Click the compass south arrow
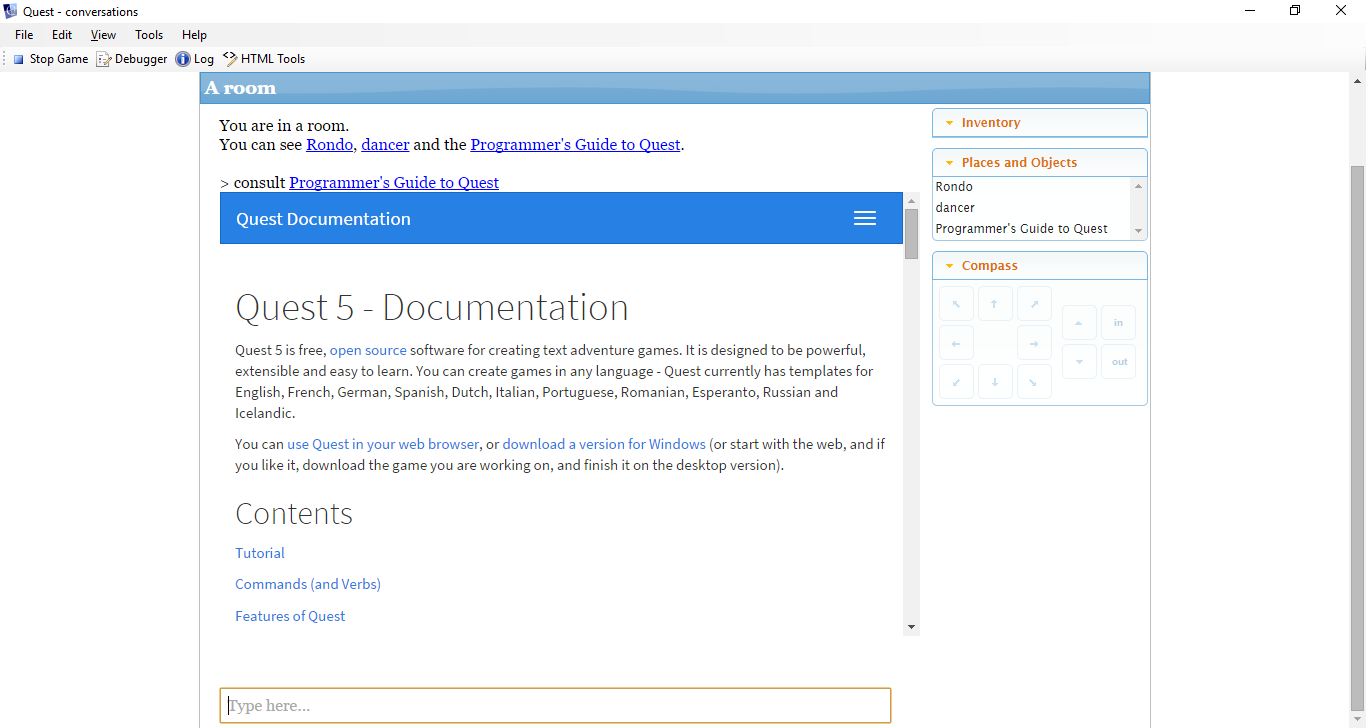 click(995, 382)
